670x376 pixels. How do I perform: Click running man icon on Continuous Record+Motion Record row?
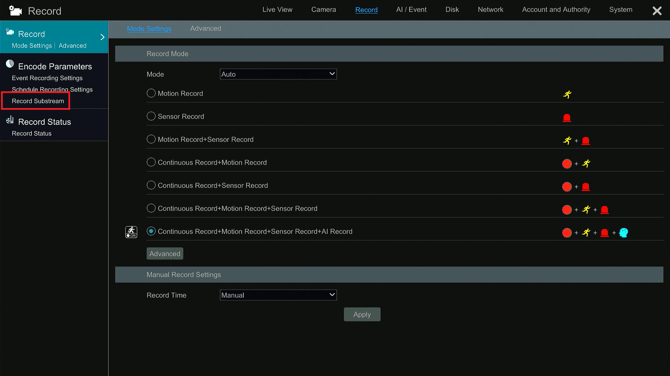[586, 164]
